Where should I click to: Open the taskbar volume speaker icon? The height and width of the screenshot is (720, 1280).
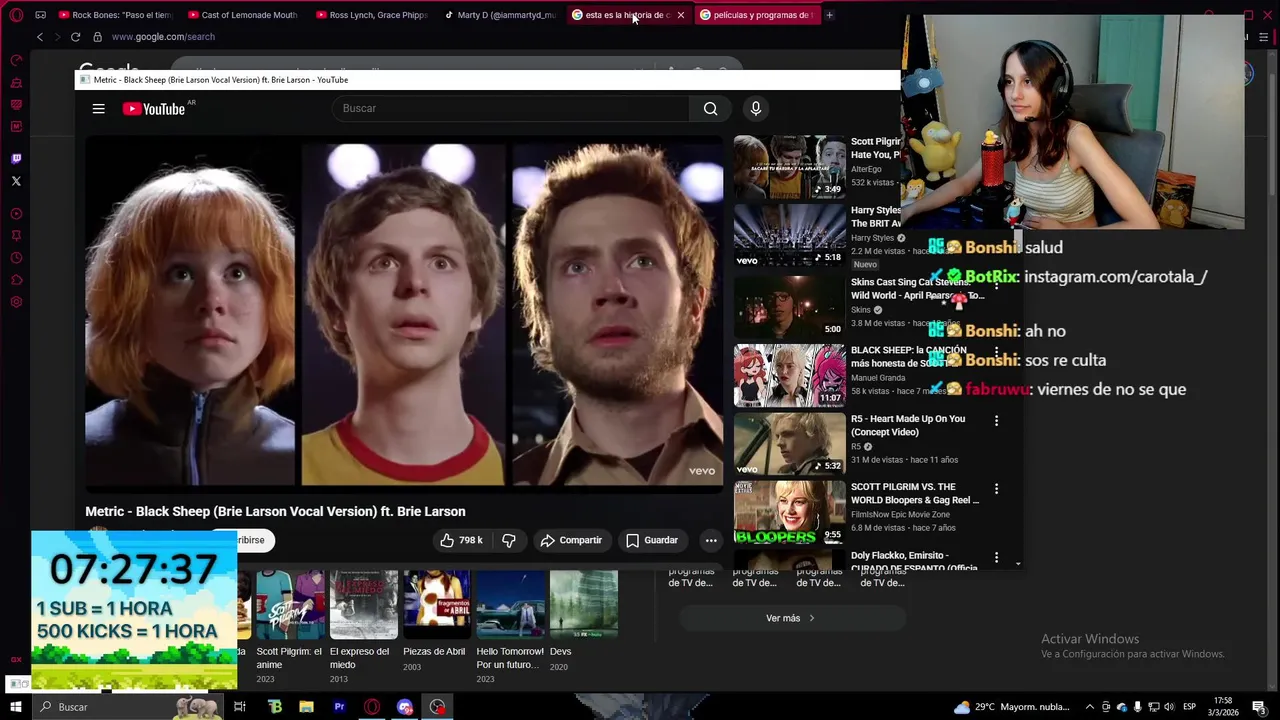pyautogui.click(x=1168, y=707)
